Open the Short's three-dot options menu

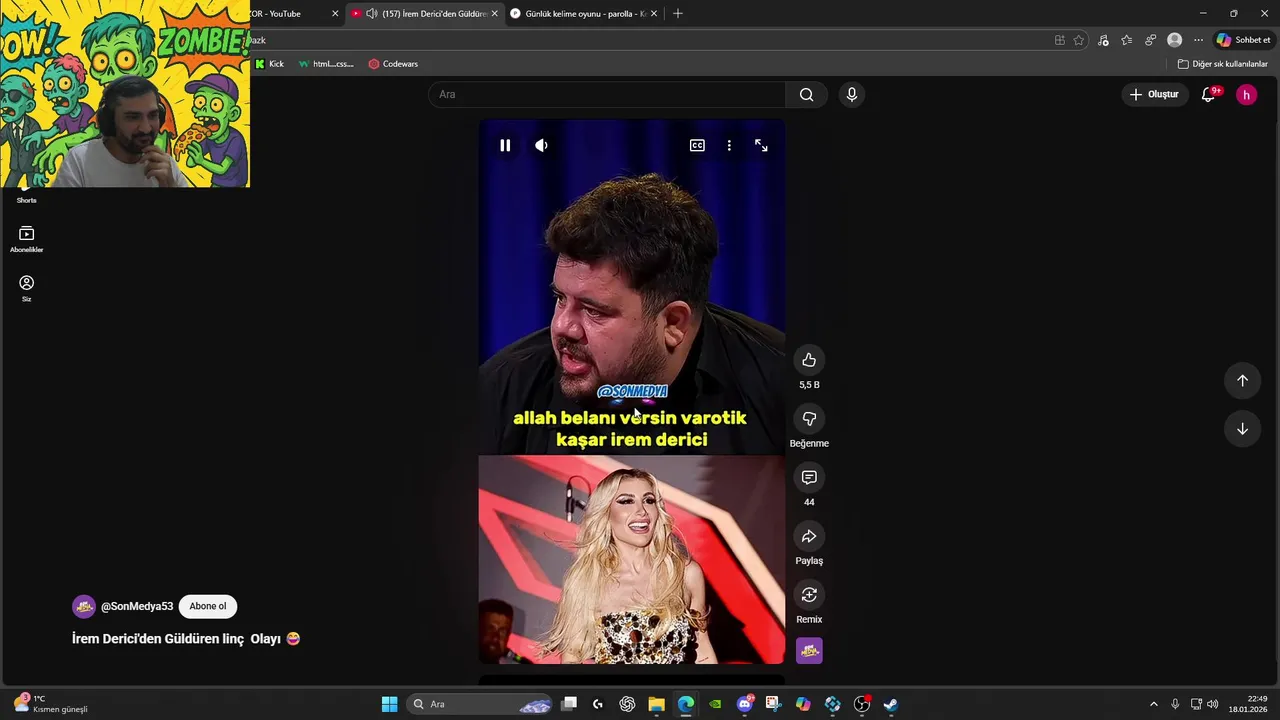click(x=729, y=146)
